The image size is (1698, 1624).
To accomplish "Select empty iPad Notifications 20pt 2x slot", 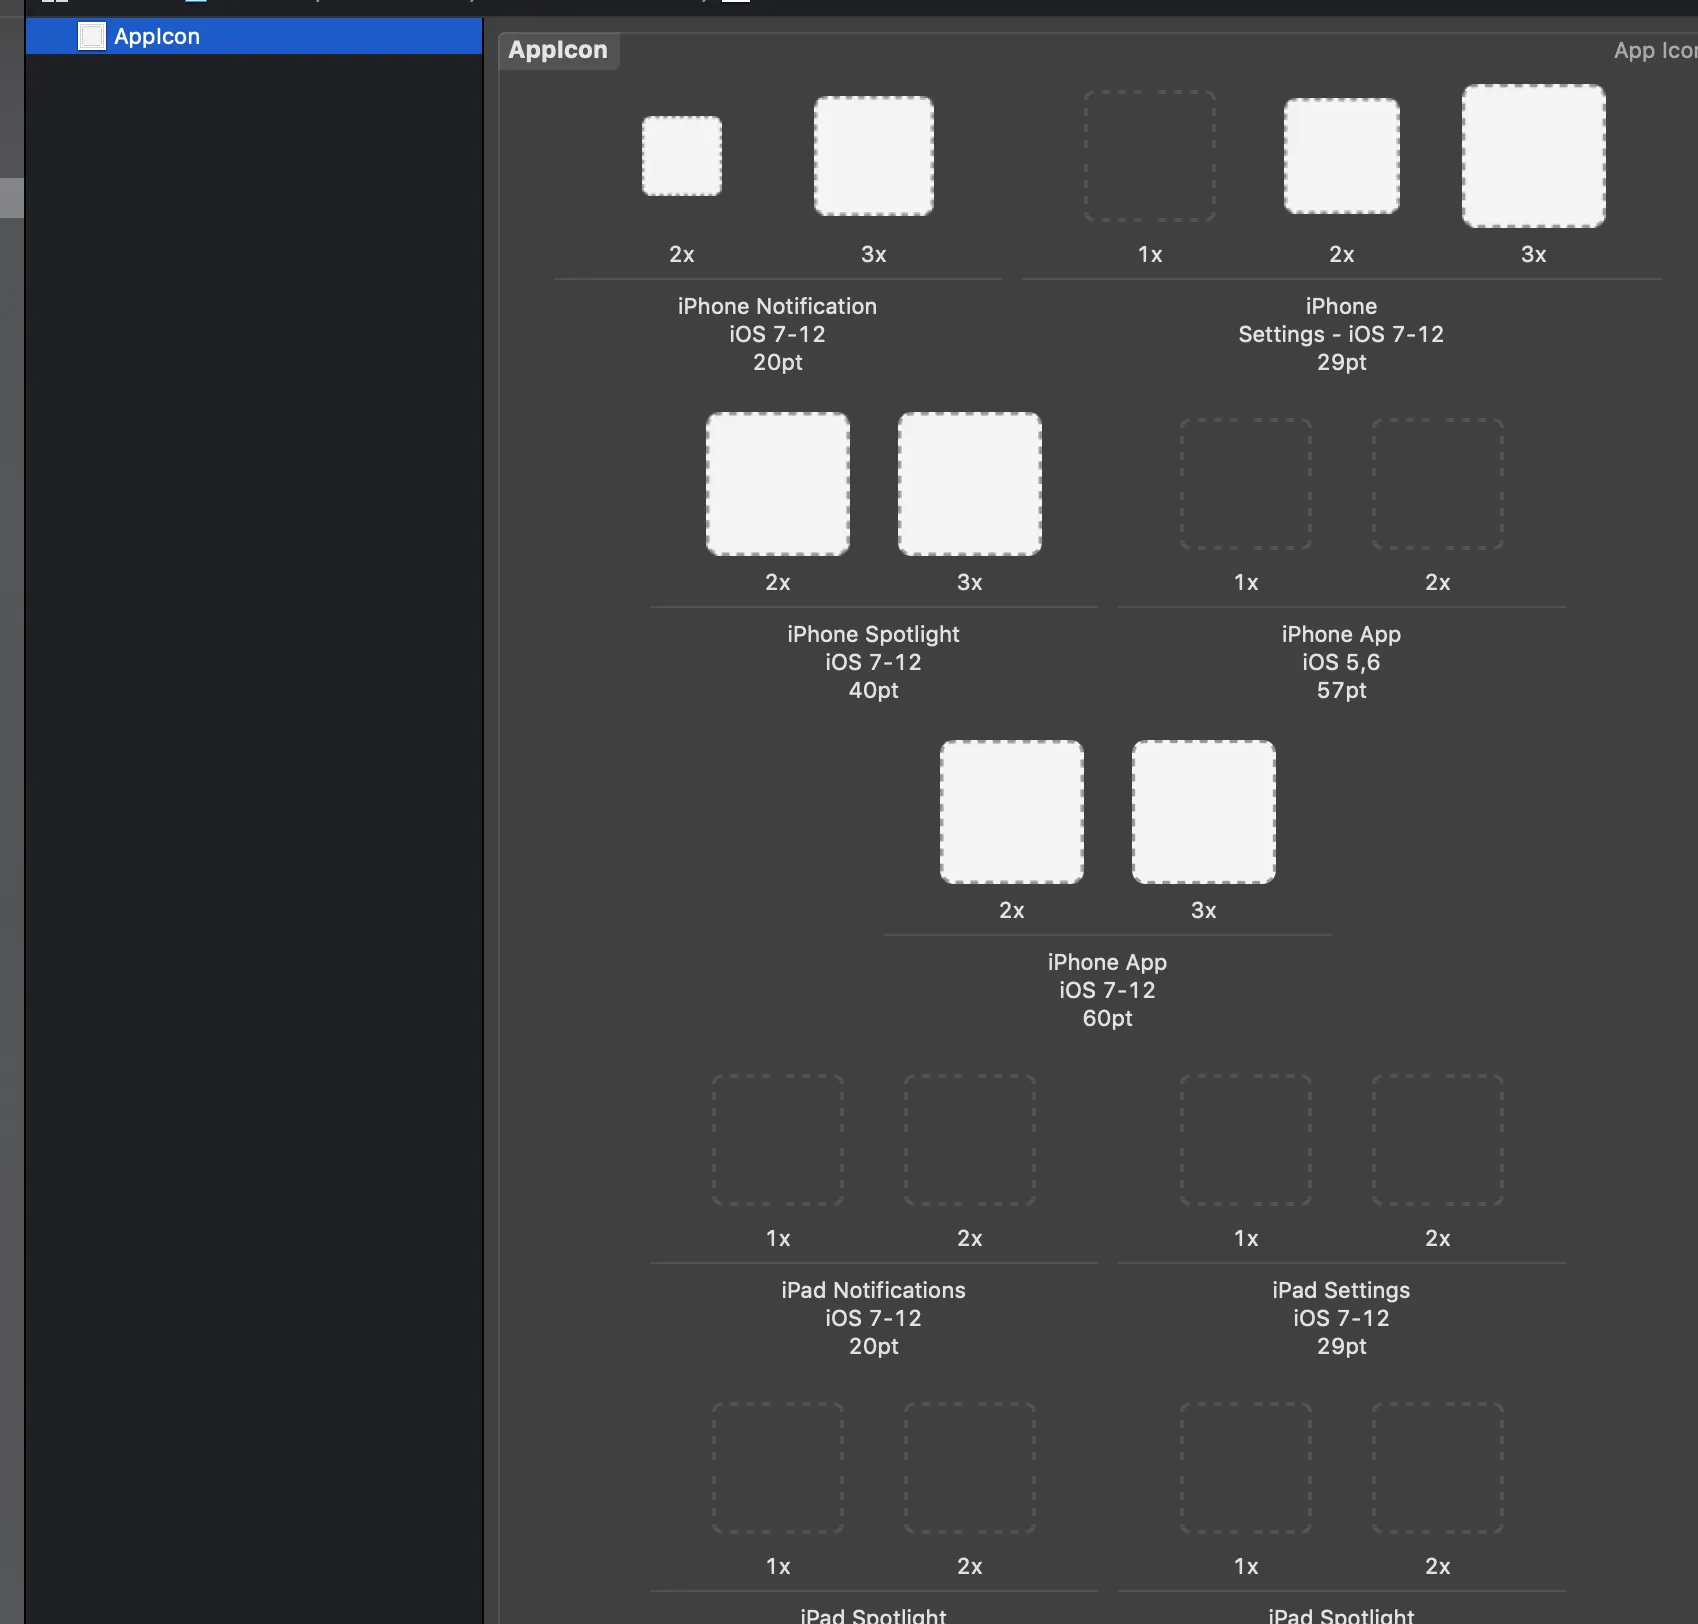I will click(x=970, y=1140).
